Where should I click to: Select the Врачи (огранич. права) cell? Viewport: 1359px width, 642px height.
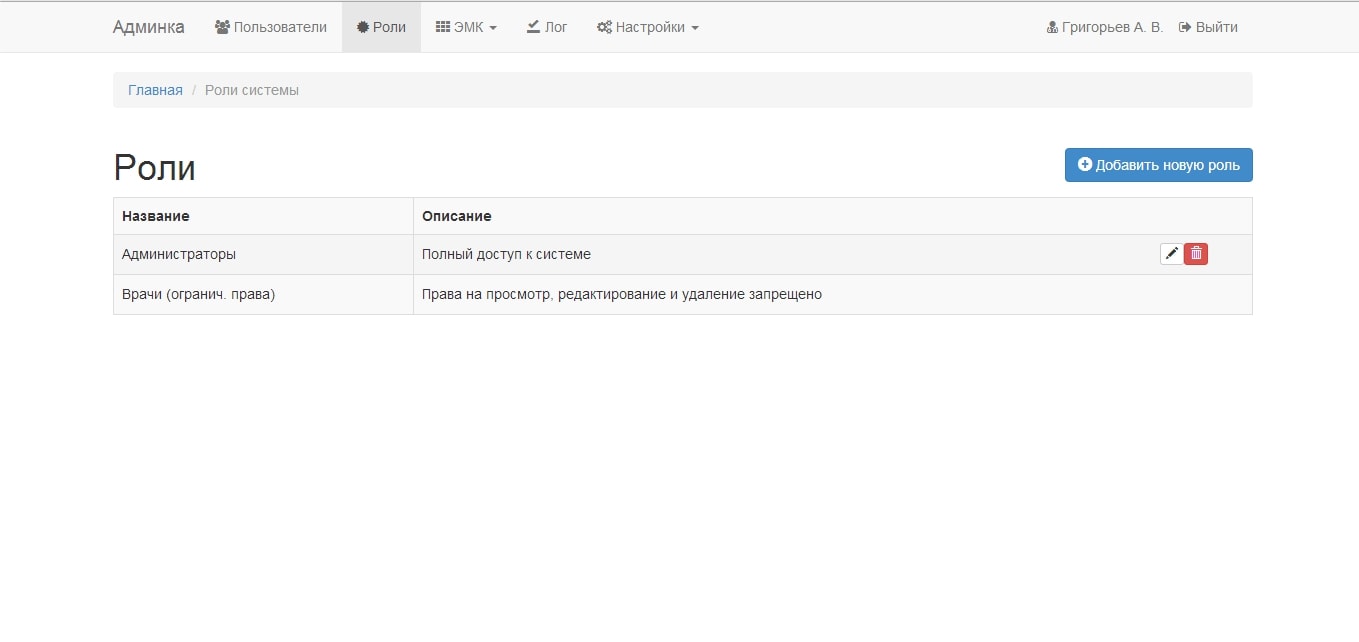tap(263, 294)
